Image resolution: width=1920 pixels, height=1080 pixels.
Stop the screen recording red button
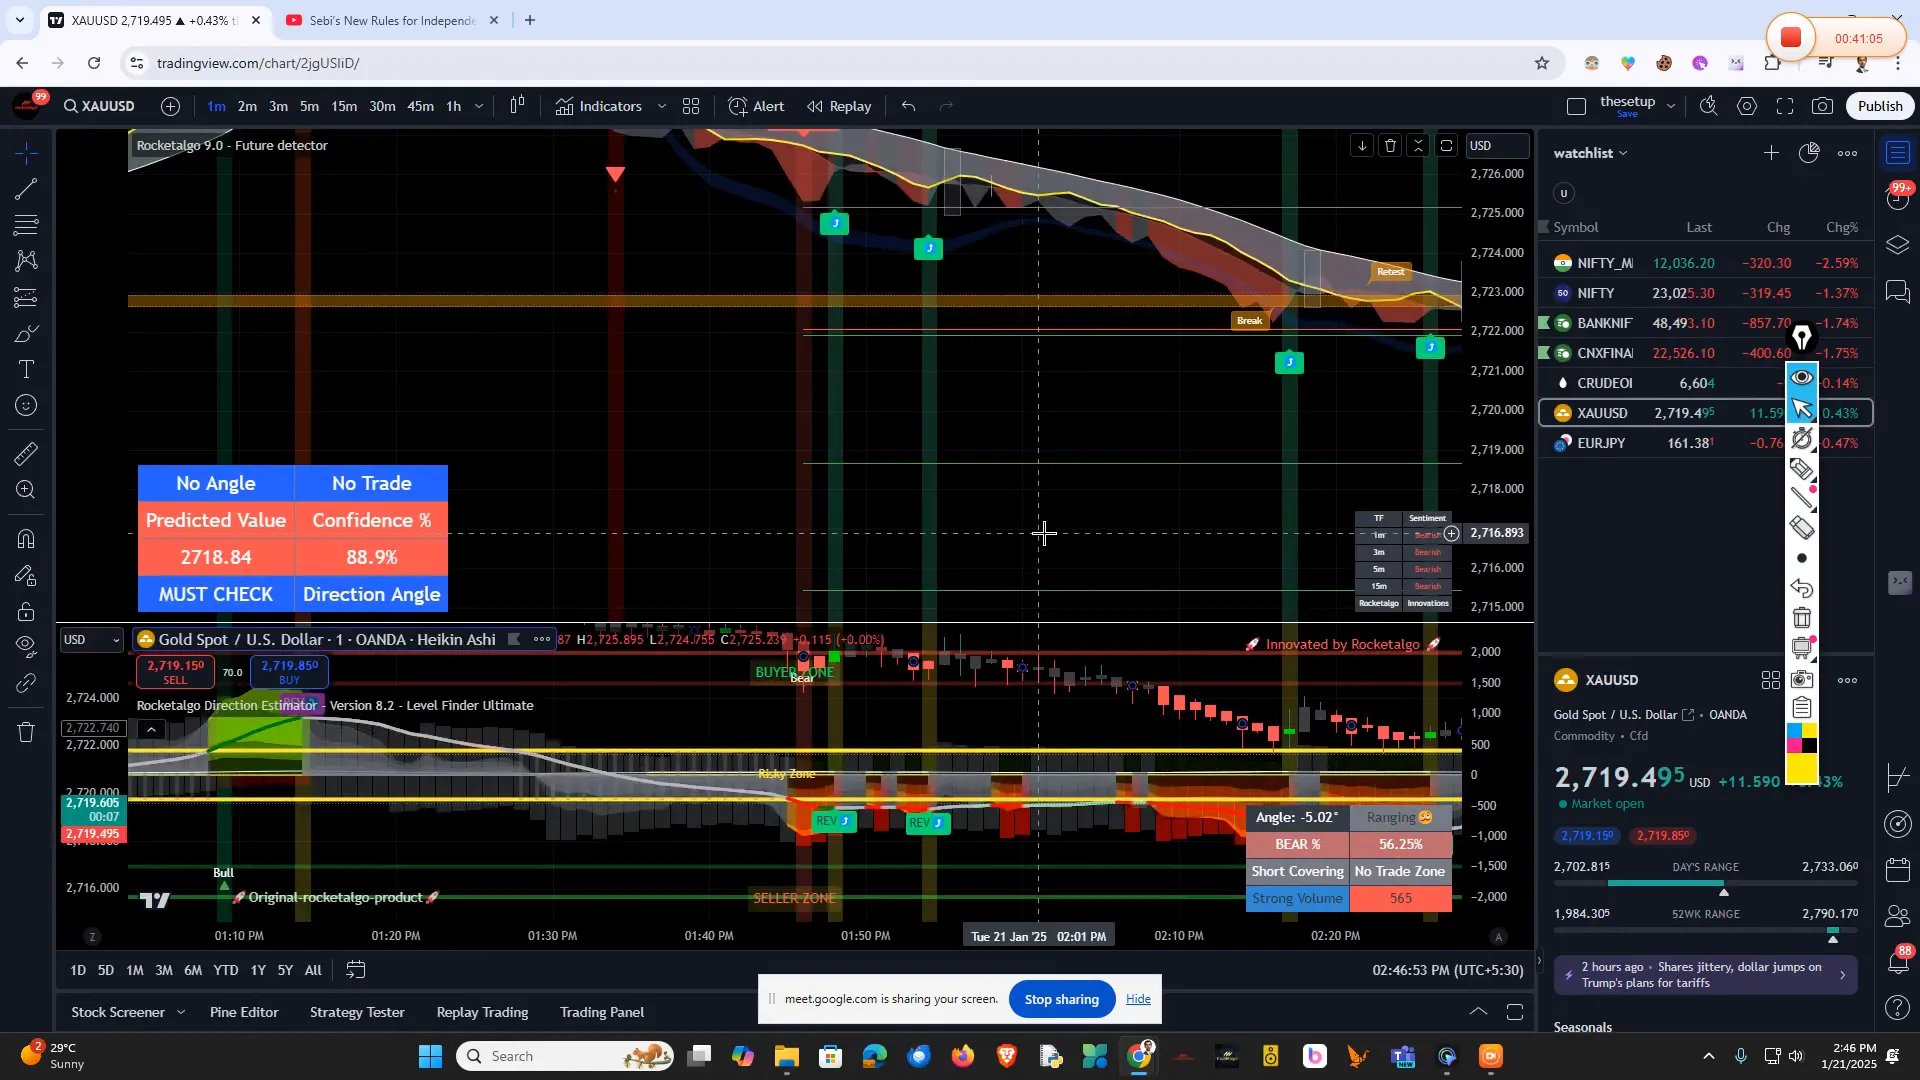tap(1790, 39)
